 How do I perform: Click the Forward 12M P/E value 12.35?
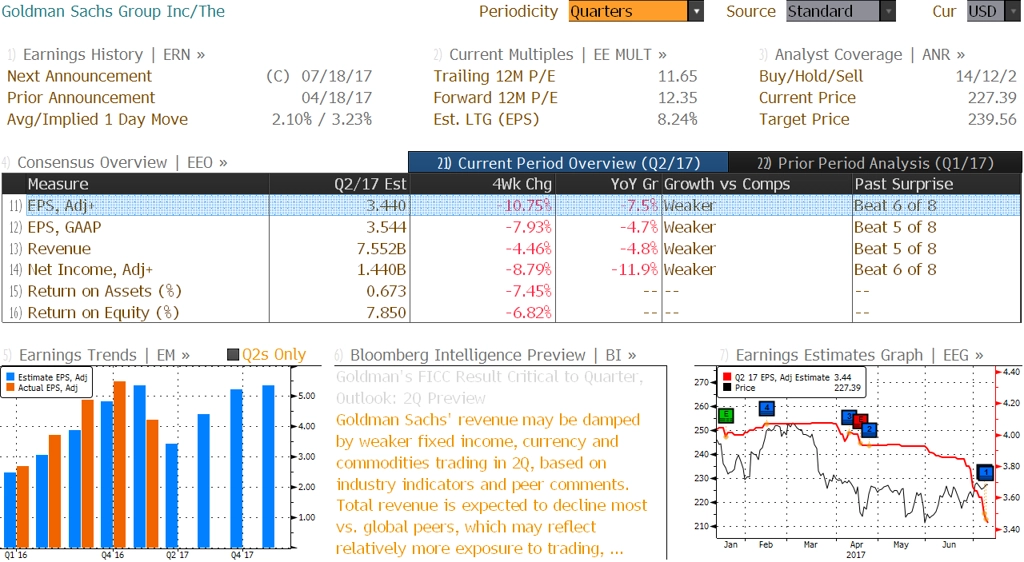(677, 97)
